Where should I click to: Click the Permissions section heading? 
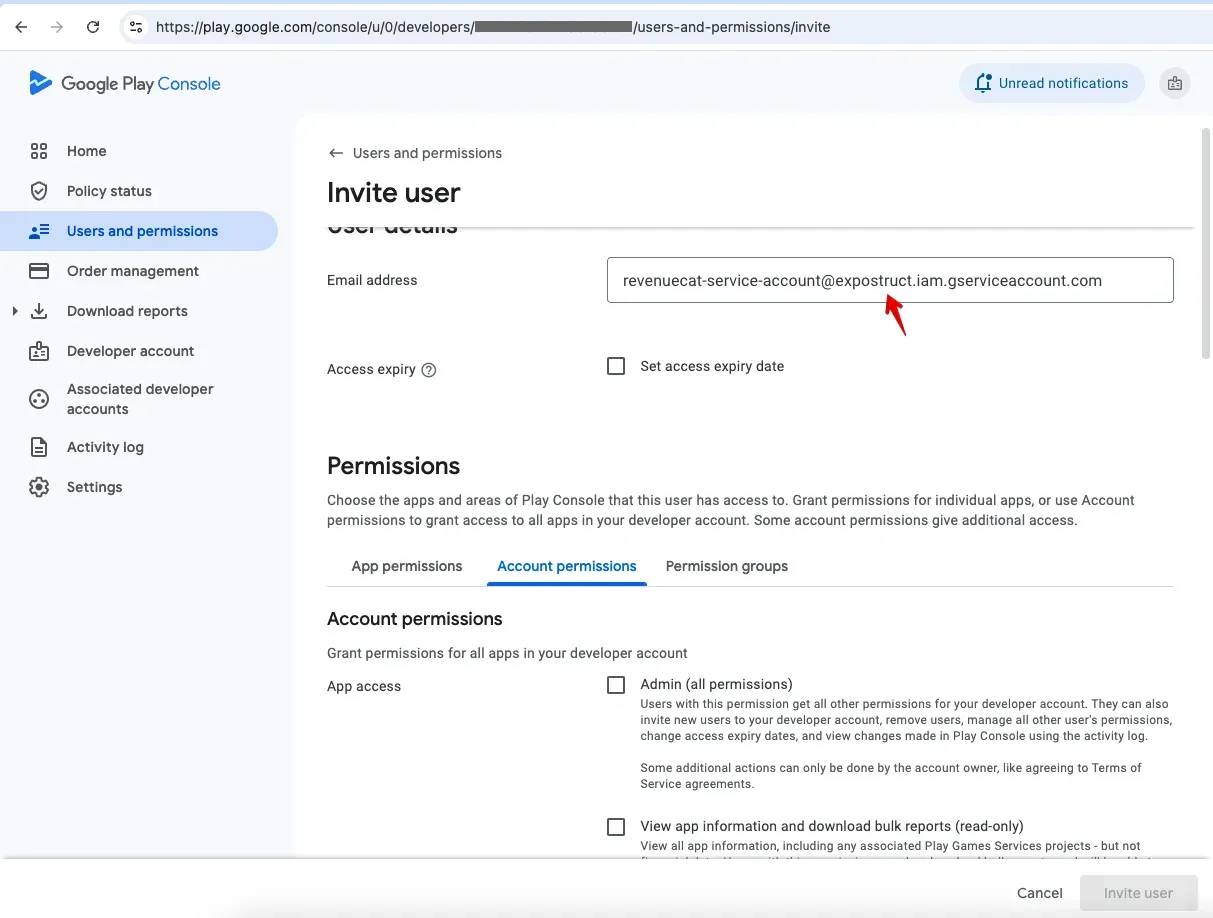[x=394, y=466]
